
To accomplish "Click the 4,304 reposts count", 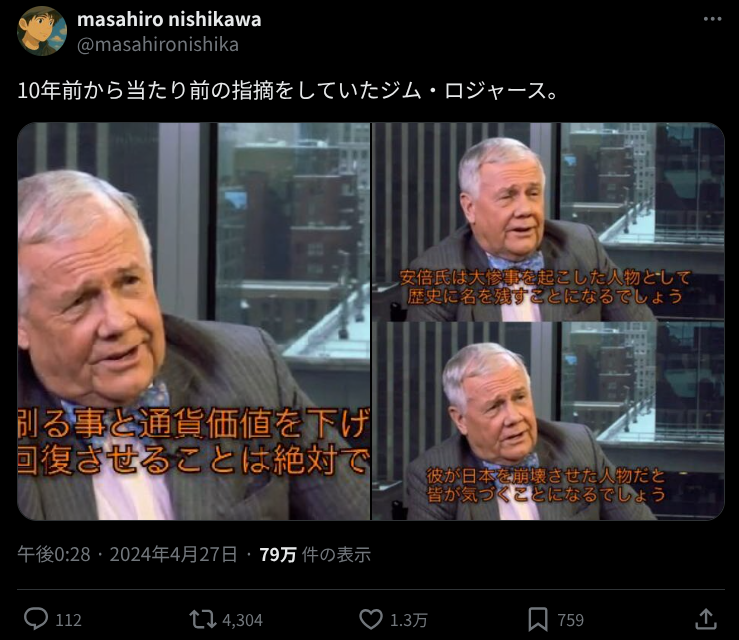I will click(x=242, y=620).
